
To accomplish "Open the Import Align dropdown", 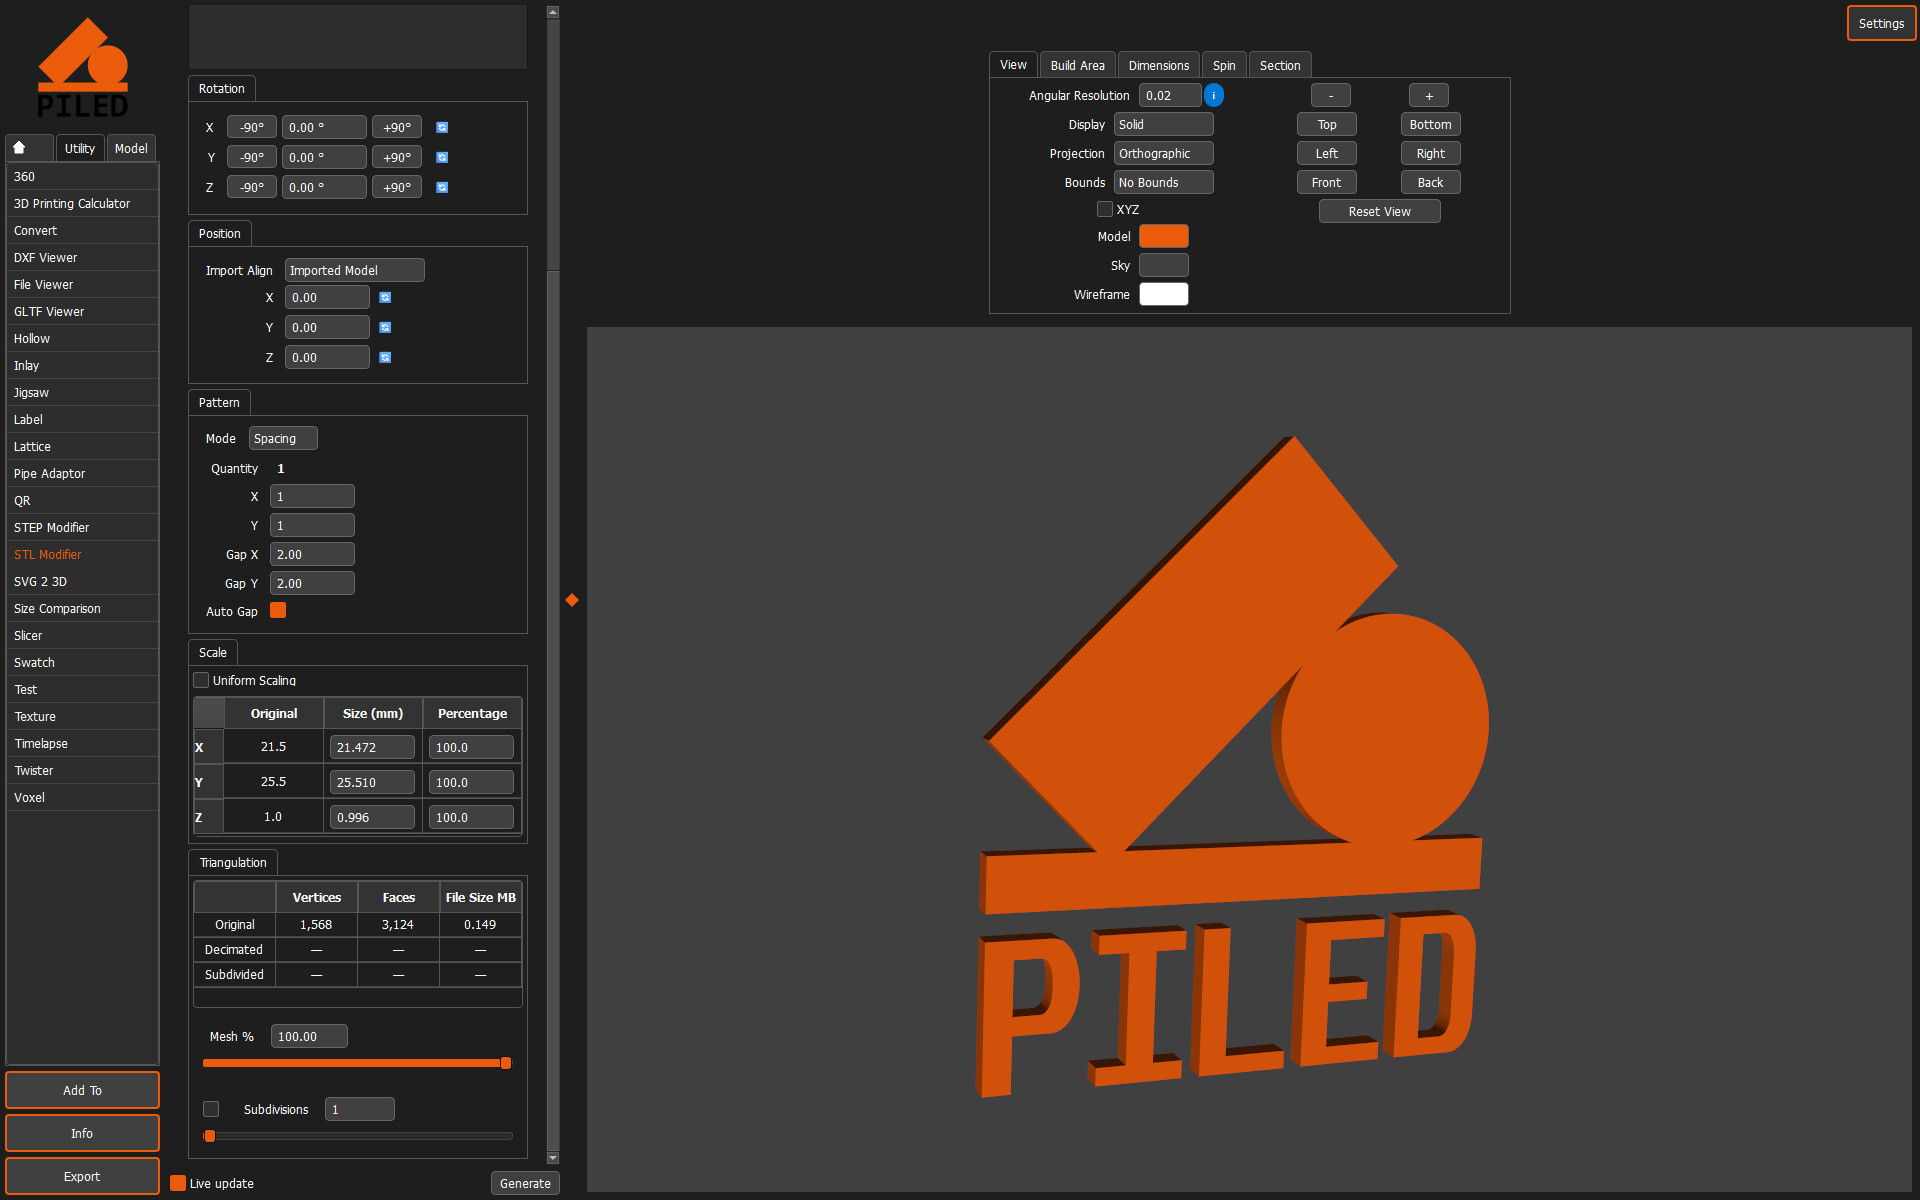I will click(x=355, y=271).
